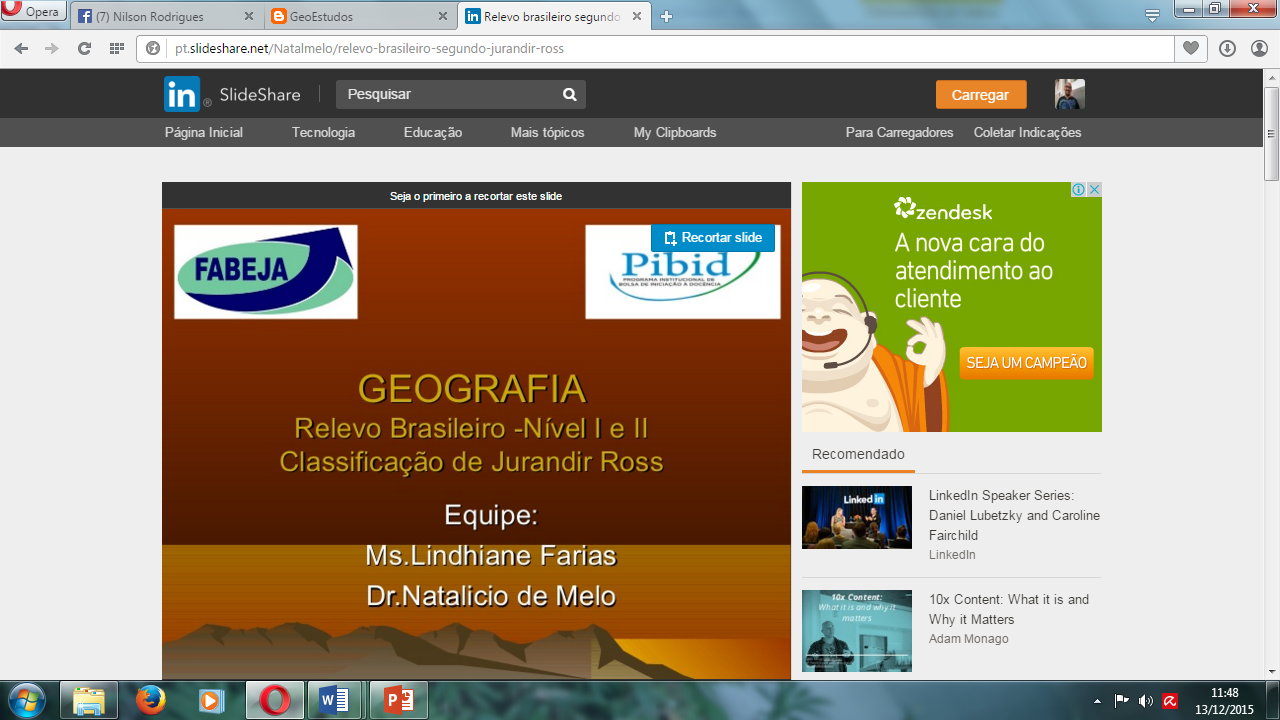Open the tab list menu icon
The width and height of the screenshot is (1280, 720).
pos(1152,14)
